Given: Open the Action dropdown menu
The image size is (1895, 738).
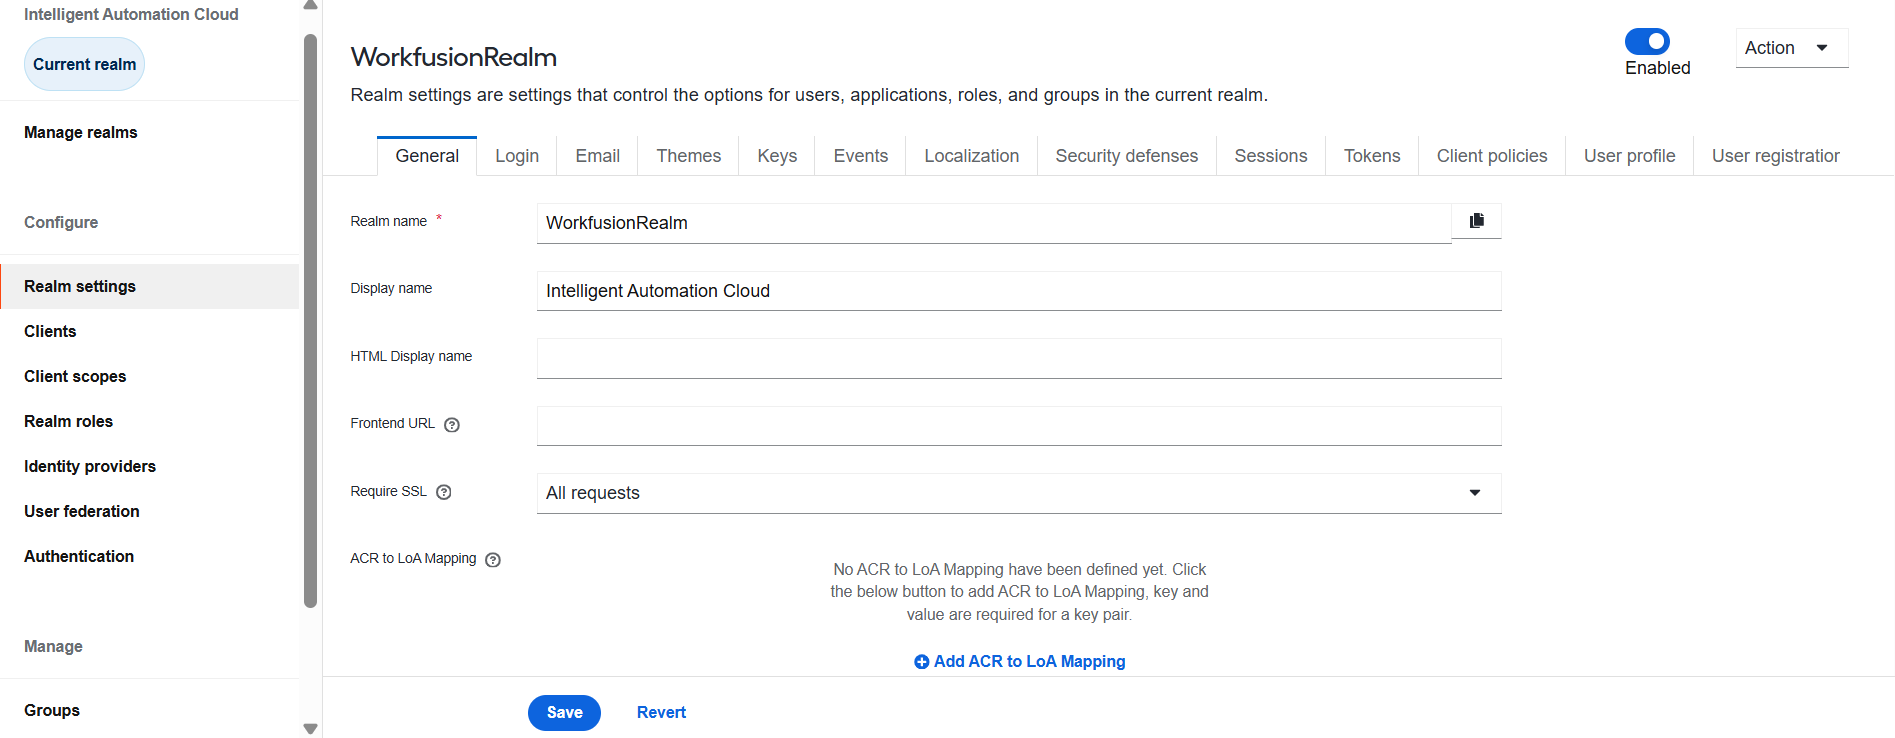Looking at the screenshot, I should coord(1792,48).
